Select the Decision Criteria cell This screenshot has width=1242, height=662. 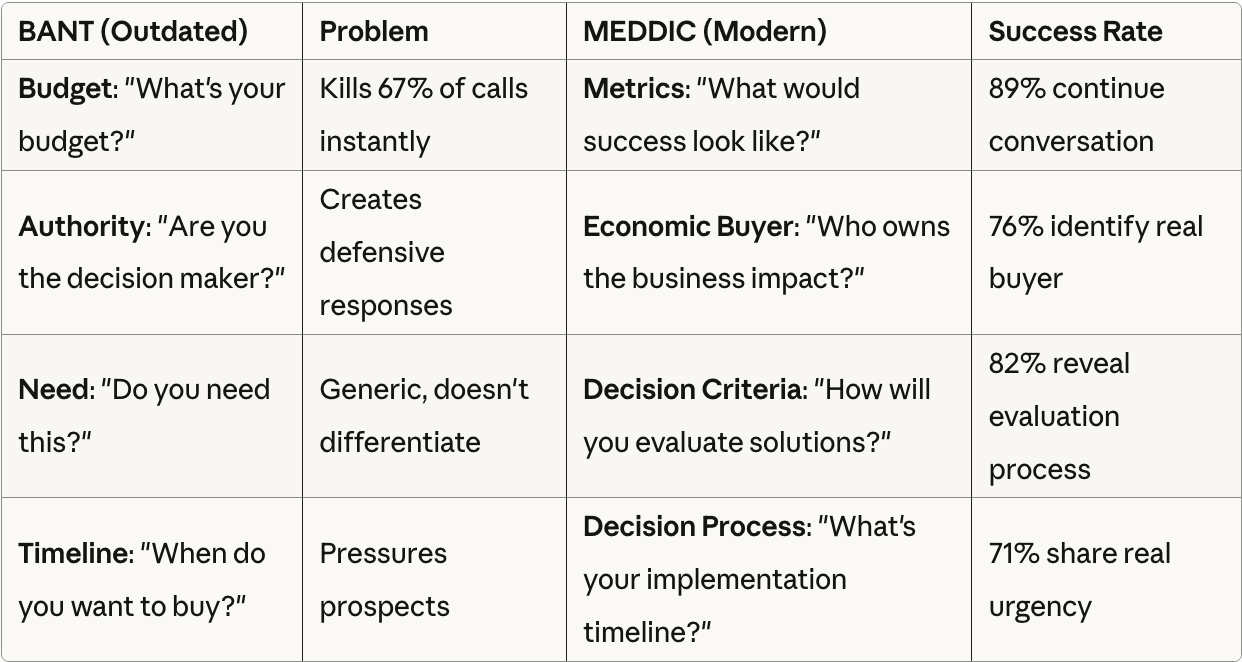point(756,415)
